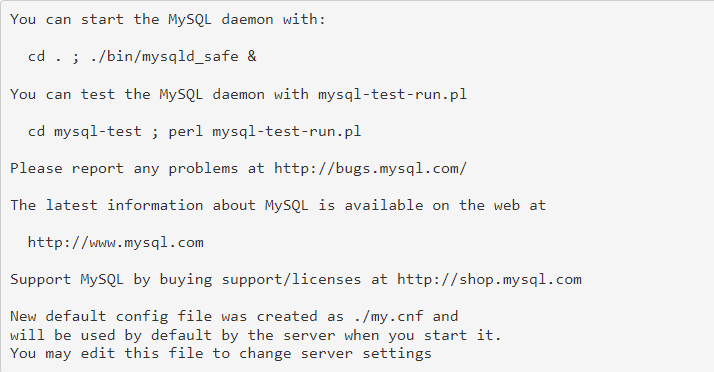The height and width of the screenshot is (372, 714).
Task: Click 'perl mysql-test-run.pl' in indented command
Action: 265,132
